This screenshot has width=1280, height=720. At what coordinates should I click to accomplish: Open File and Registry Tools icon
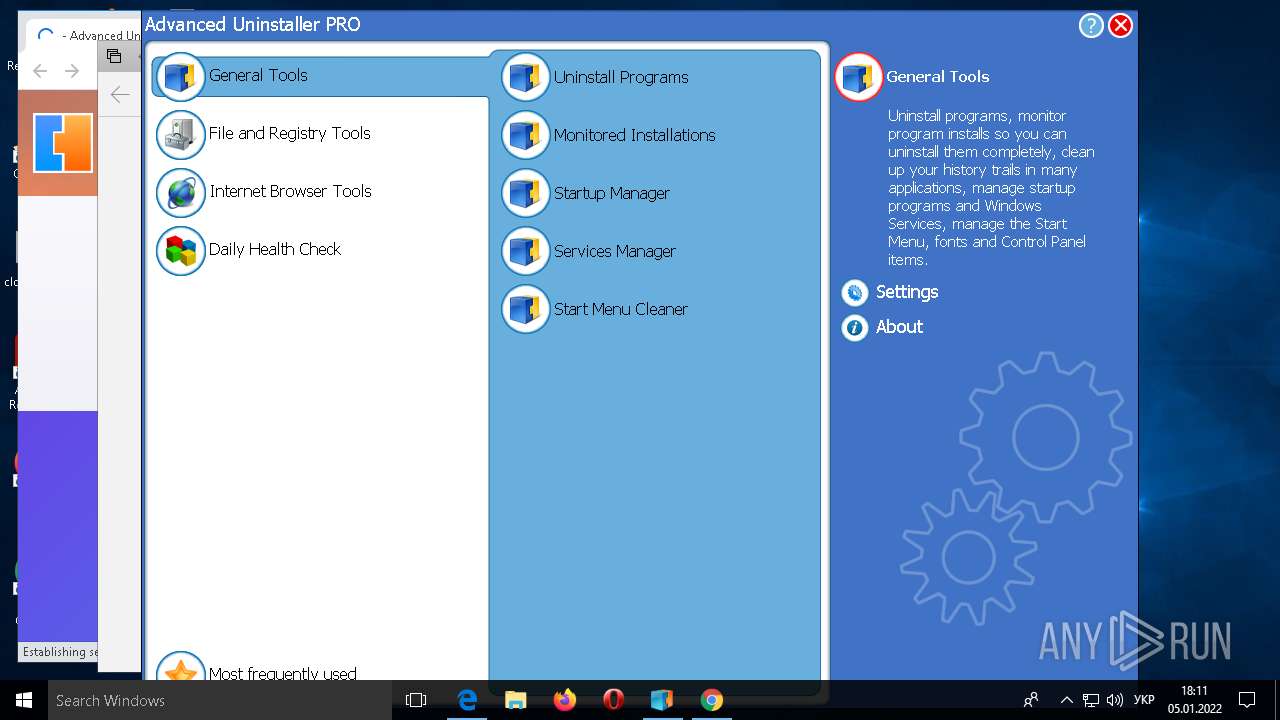coord(180,135)
